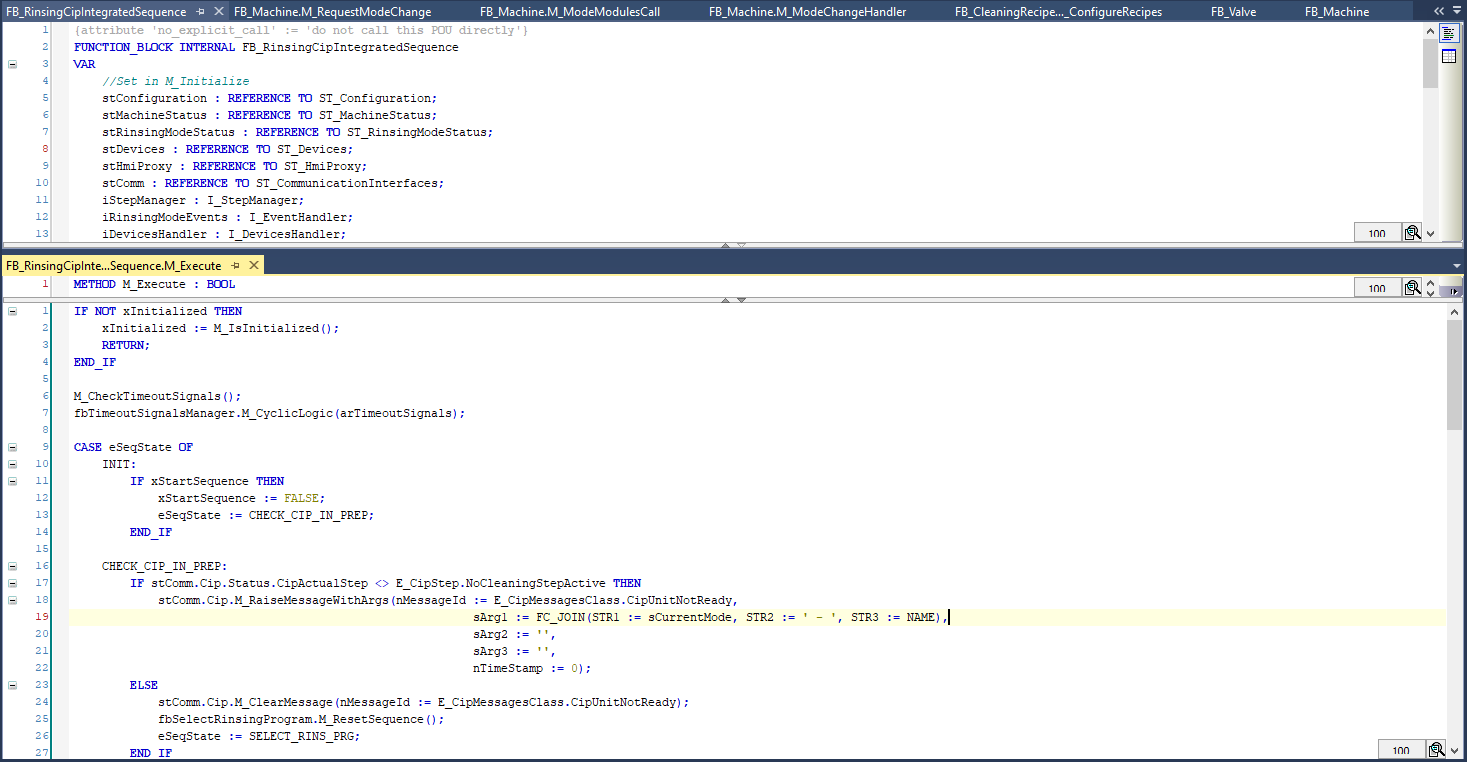Select the FB_RinsingCipIntegratedSequence tab
Viewport: 1467px width, 762px height.
(96, 12)
